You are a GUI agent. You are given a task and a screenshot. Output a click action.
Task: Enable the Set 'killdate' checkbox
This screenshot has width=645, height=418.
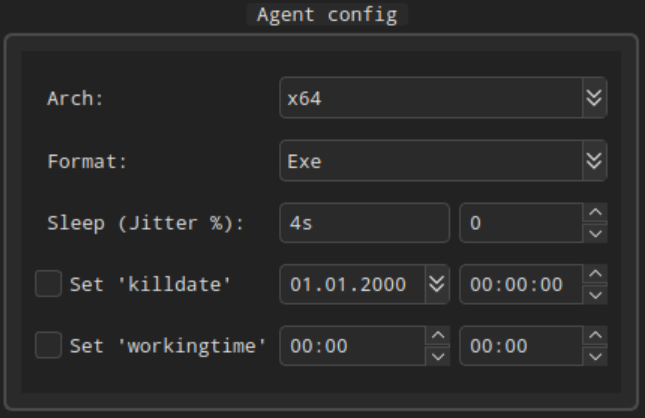click(x=49, y=283)
